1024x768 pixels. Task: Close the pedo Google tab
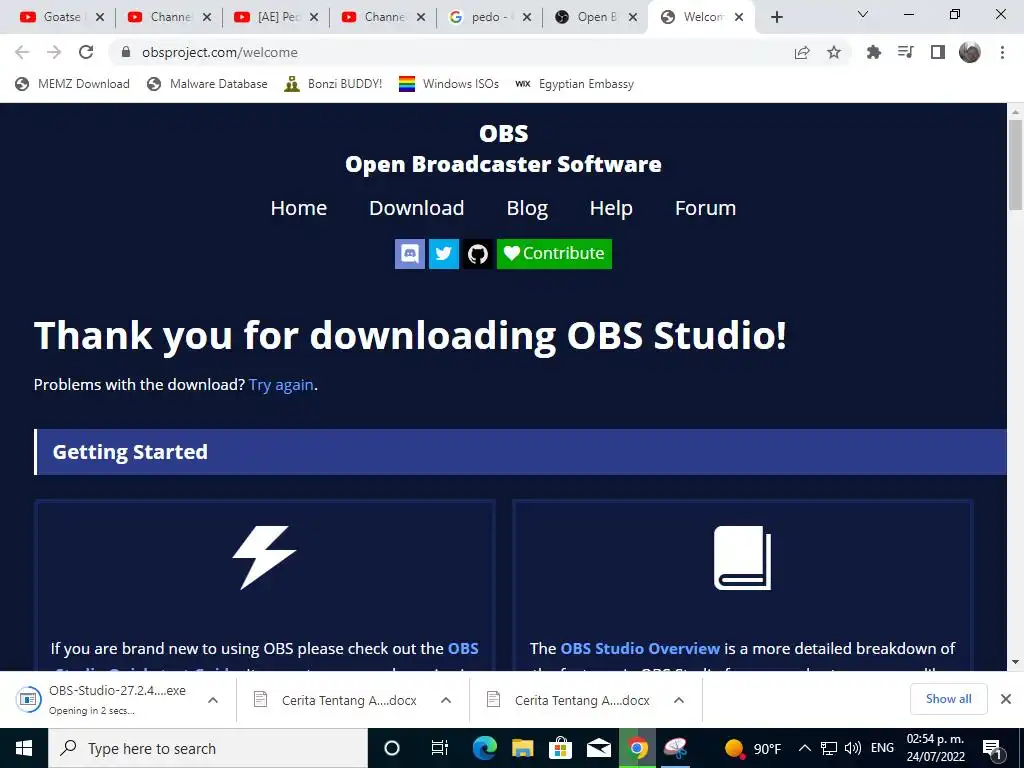pos(527,18)
